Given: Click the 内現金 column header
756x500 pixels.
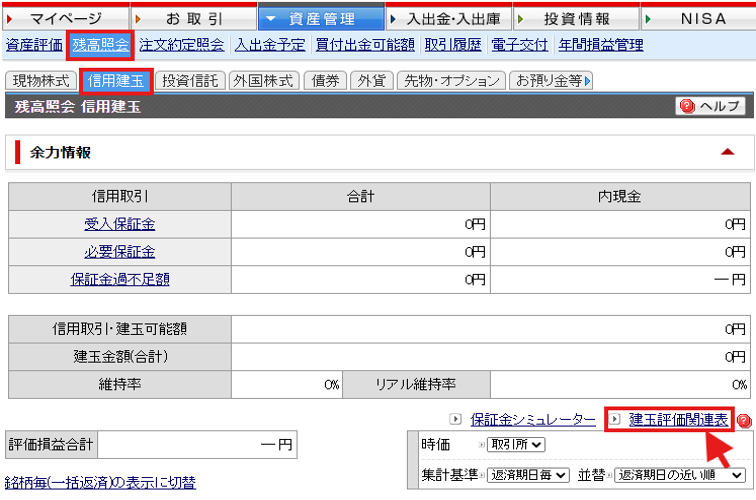Looking at the screenshot, I should coord(620,196).
